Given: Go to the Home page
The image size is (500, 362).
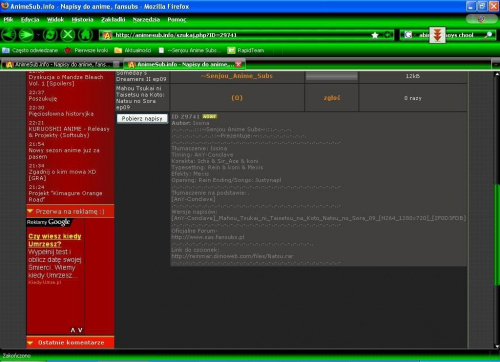Looking at the screenshot, I should (x=85, y=35).
